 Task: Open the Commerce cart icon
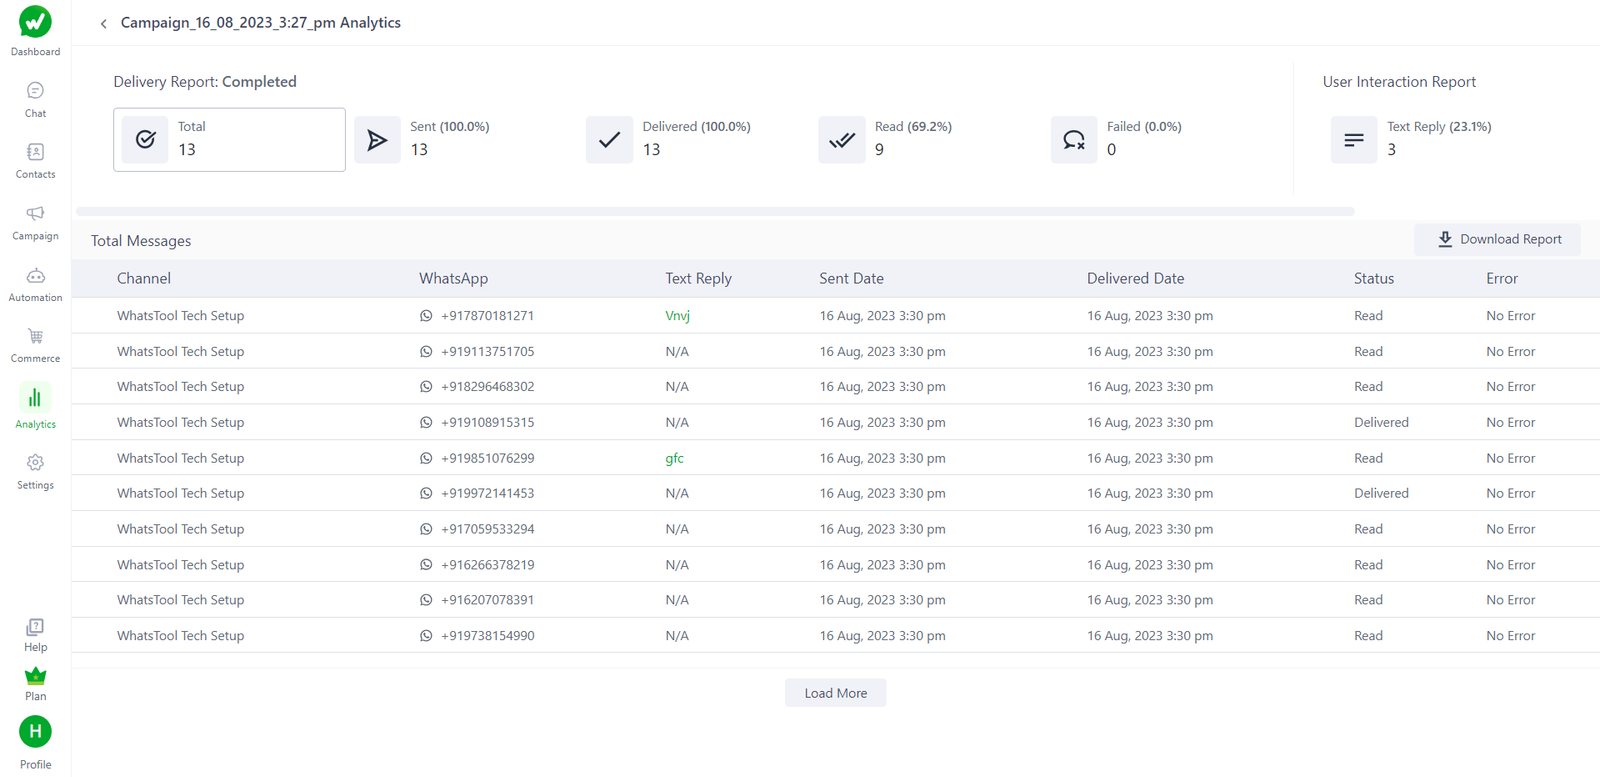point(35,336)
